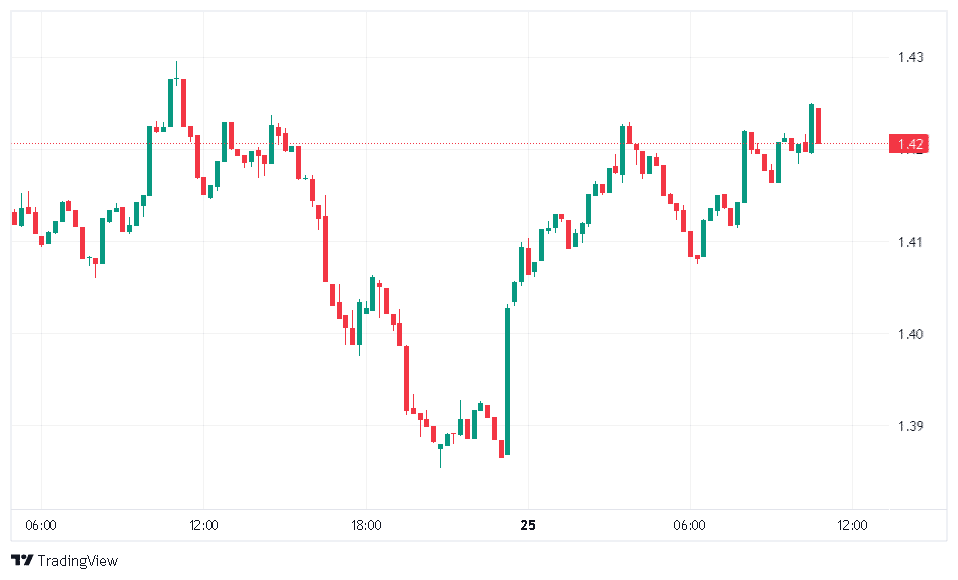Viewport: 958px width, 580px height.
Task: Select the very first candle on the chart
Action: tap(14, 217)
